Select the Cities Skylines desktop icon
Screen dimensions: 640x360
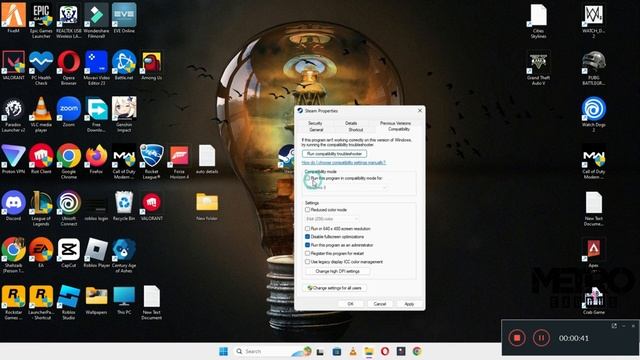[538, 20]
